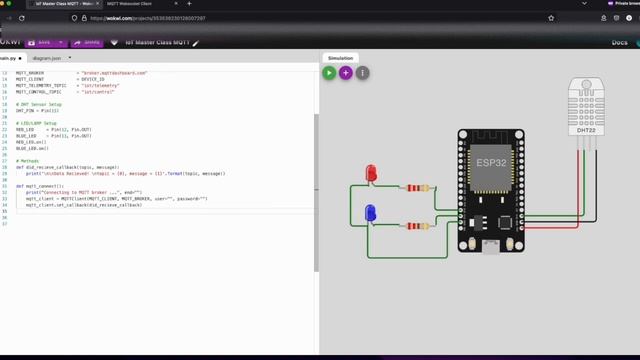The image size is (640, 360).
Task: Open the dropdown arrow beside Save
Action: [x=61, y=42]
